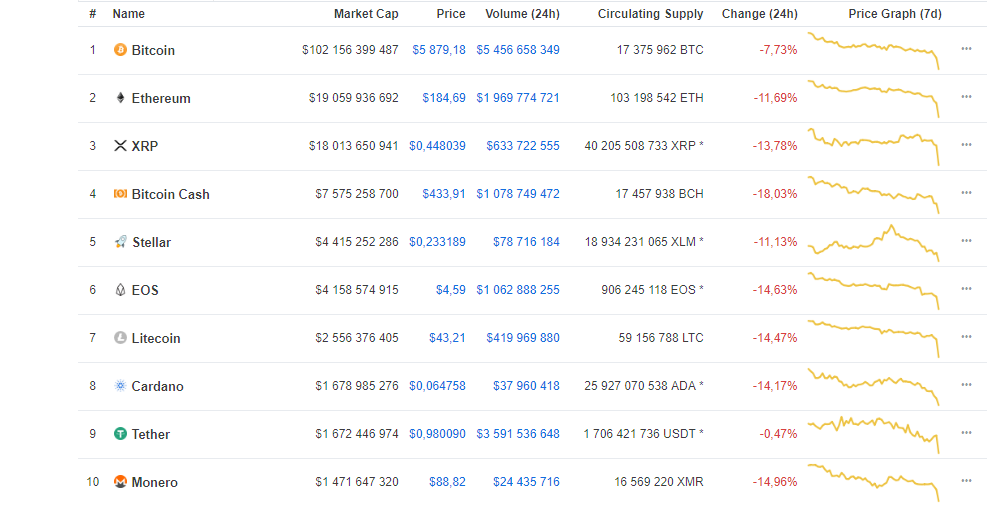Click the Bitcoin coin logo icon
Screen dimensions: 1003x505
120,50
